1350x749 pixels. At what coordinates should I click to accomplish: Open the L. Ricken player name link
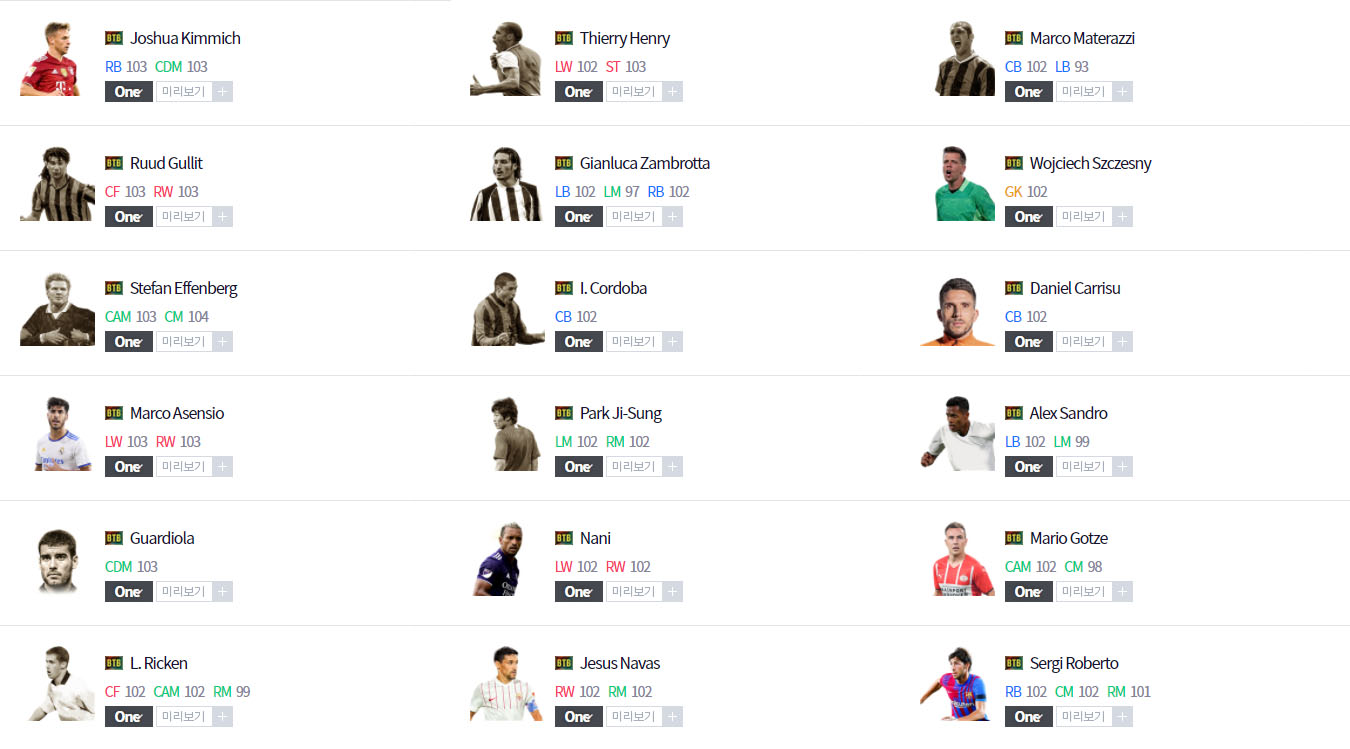(x=159, y=663)
